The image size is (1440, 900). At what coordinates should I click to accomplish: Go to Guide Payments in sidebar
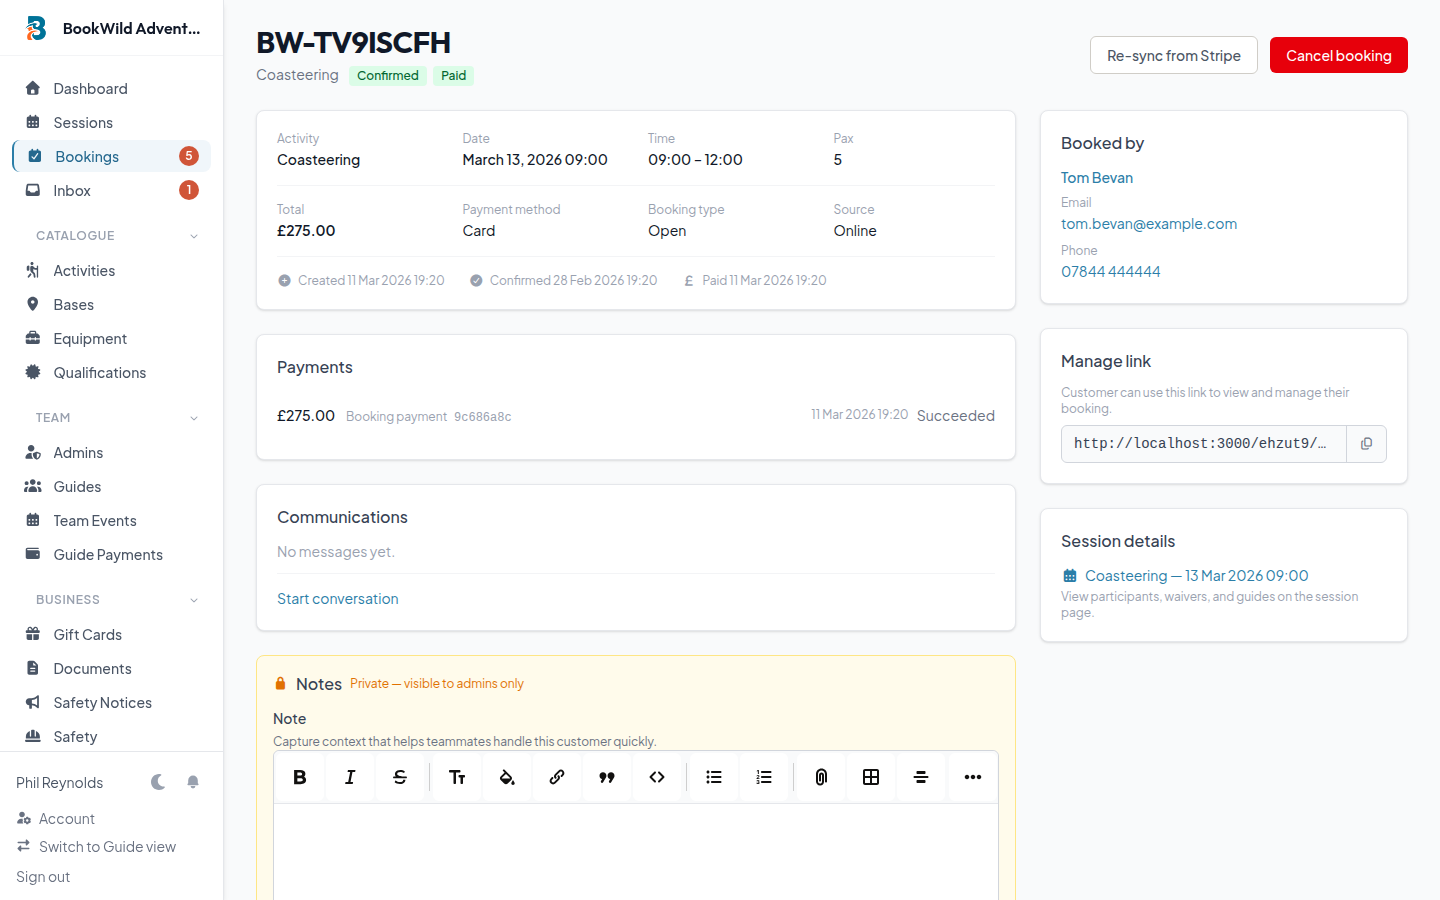pyautogui.click(x=108, y=555)
